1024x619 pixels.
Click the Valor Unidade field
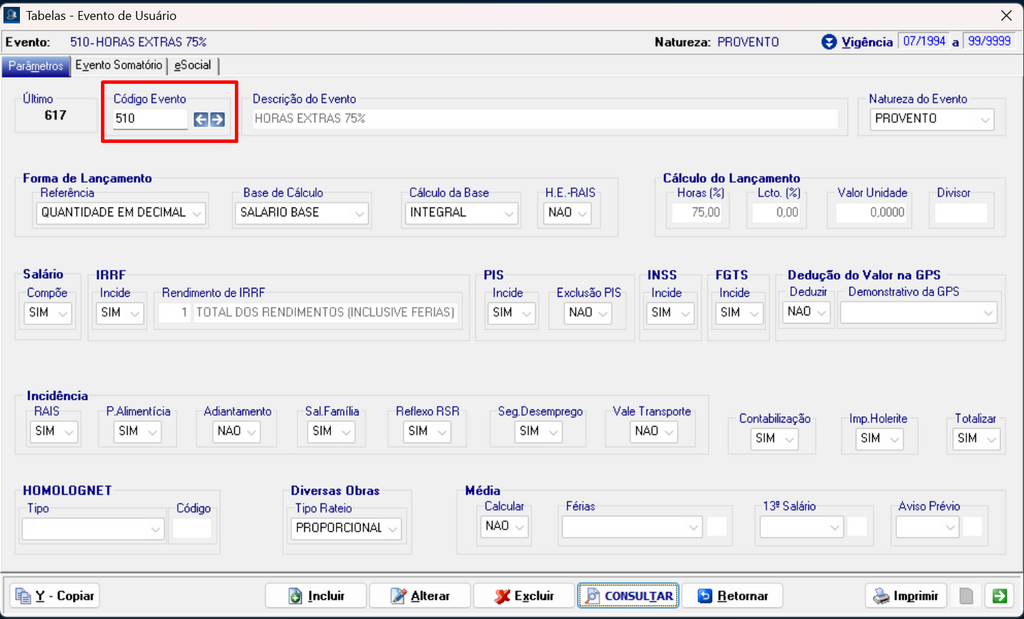click(872, 213)
